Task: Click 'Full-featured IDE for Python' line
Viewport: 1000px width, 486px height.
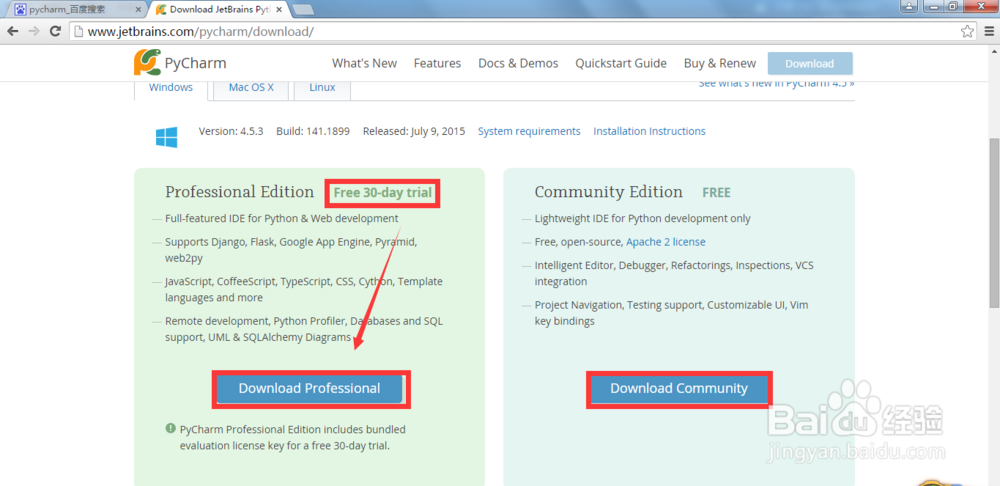Action: [281, 218]
